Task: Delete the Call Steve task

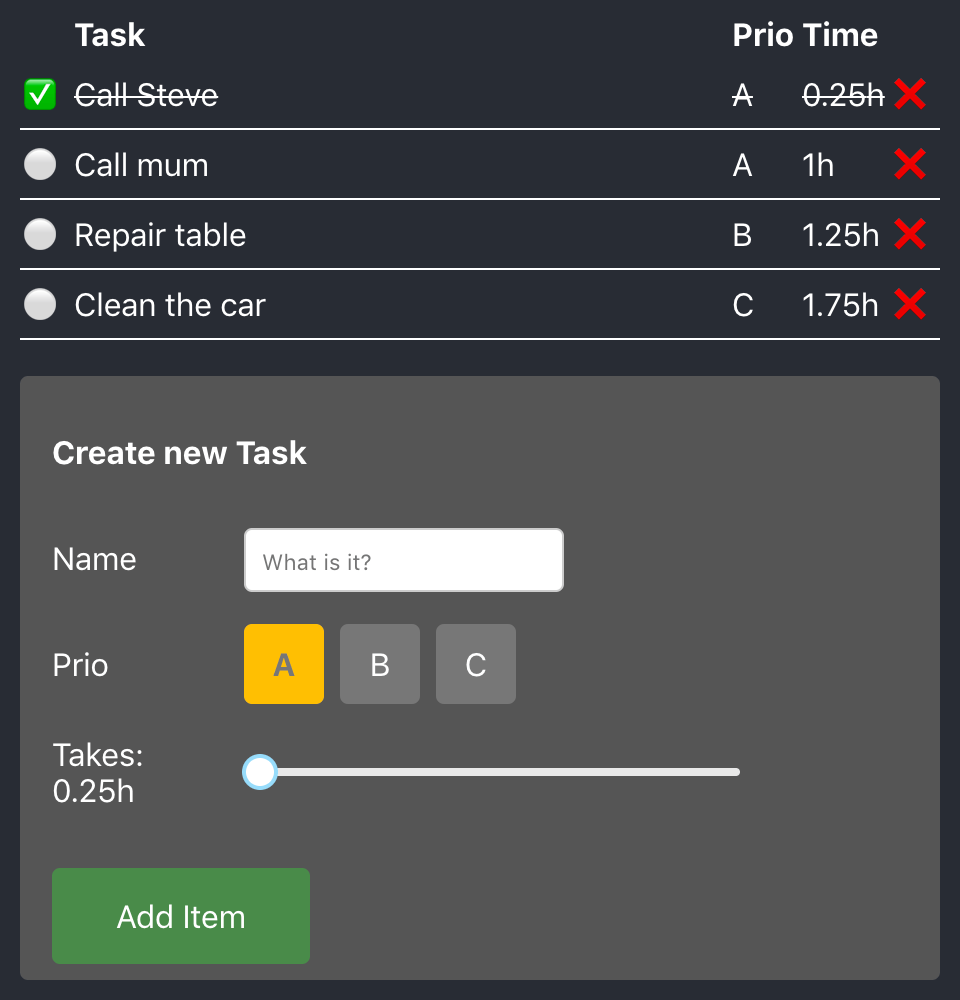Action: pyautogui.click(x=910, y=94)
